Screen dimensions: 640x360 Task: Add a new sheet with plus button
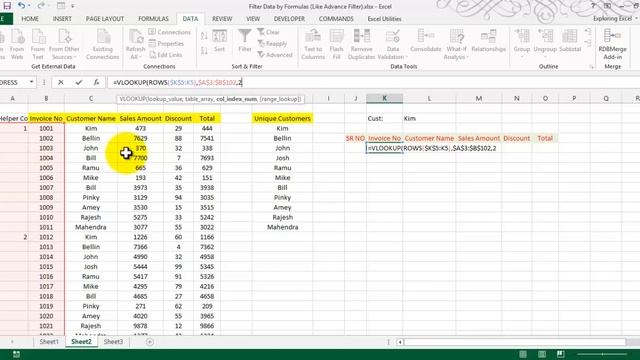point(150,342)
